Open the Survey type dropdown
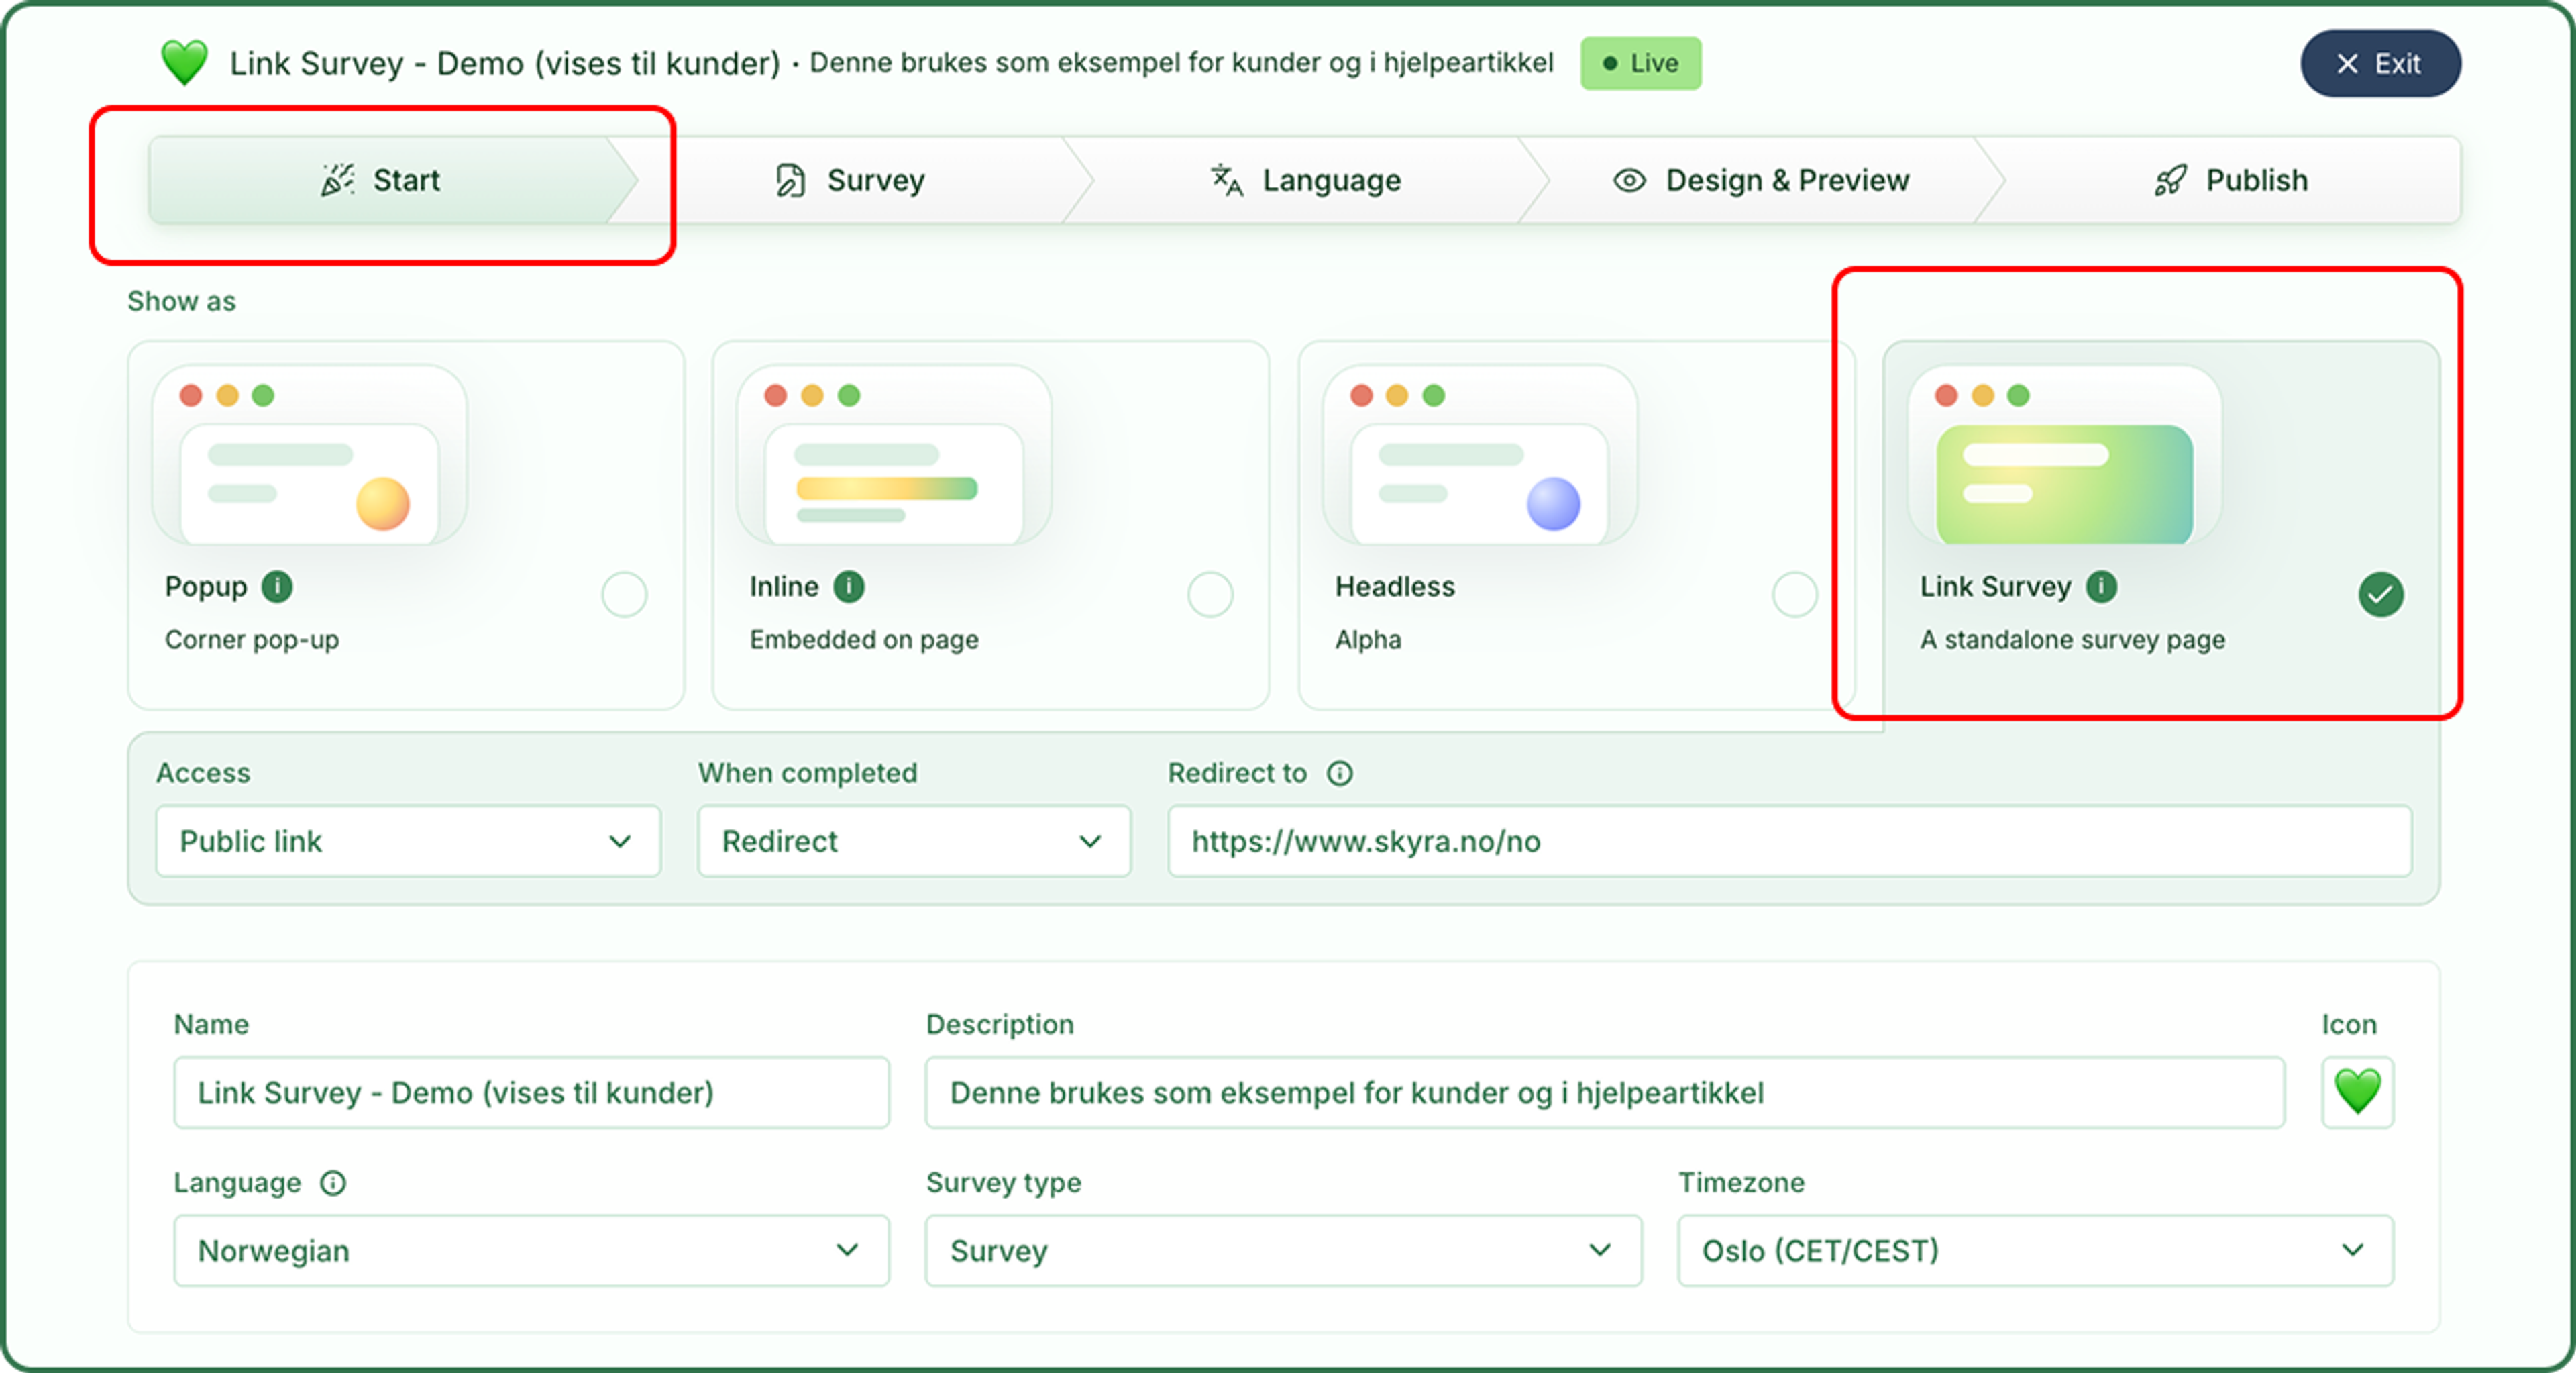This screenshot has height=1373, width=2576. pyautogui.click(x=1283, y=1250)
